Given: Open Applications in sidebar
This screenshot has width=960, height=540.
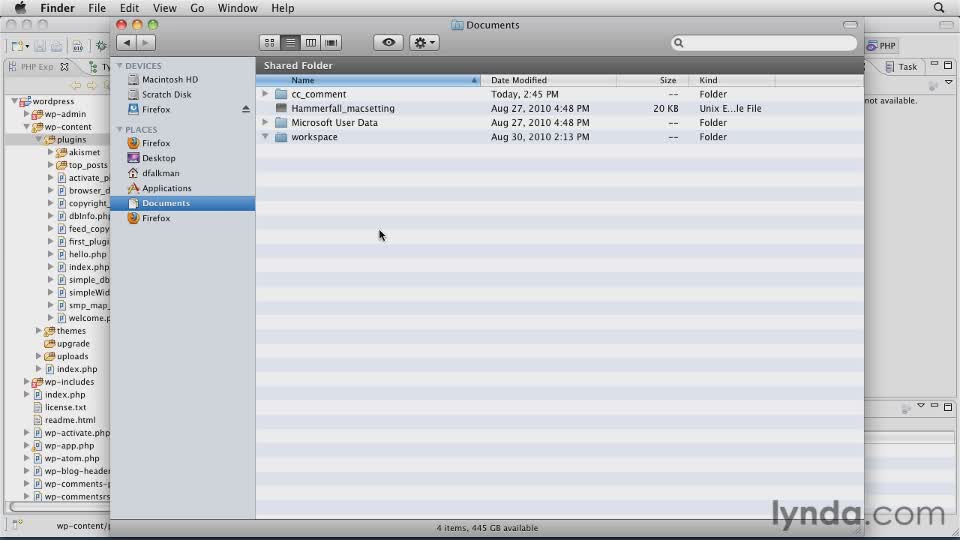Looking at the screenshot, I should point(167,188).
